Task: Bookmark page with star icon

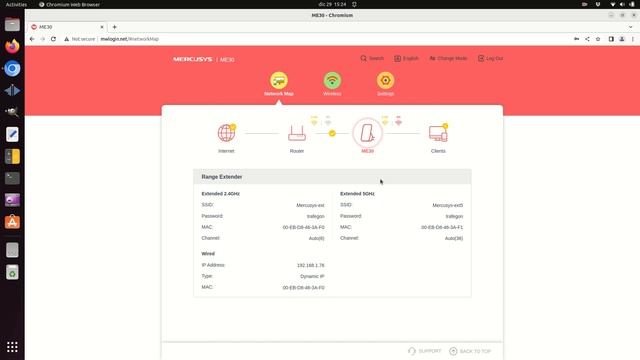Action: click(x=598, y=39)
